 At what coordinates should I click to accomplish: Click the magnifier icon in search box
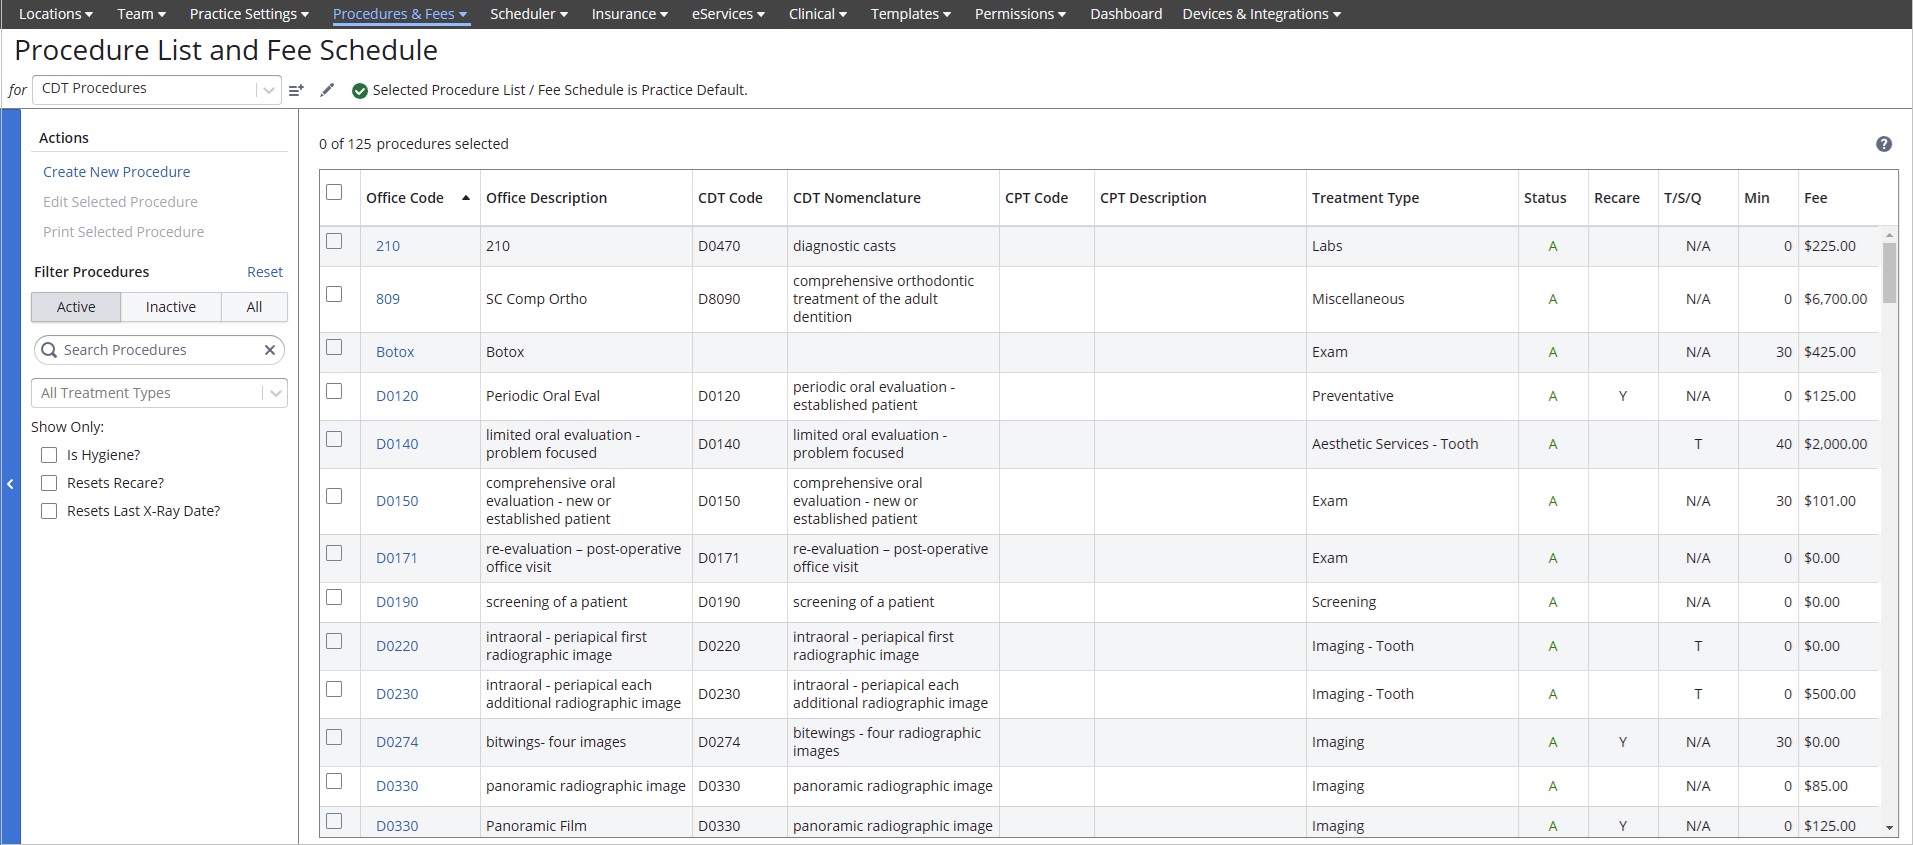coord(49,350)
